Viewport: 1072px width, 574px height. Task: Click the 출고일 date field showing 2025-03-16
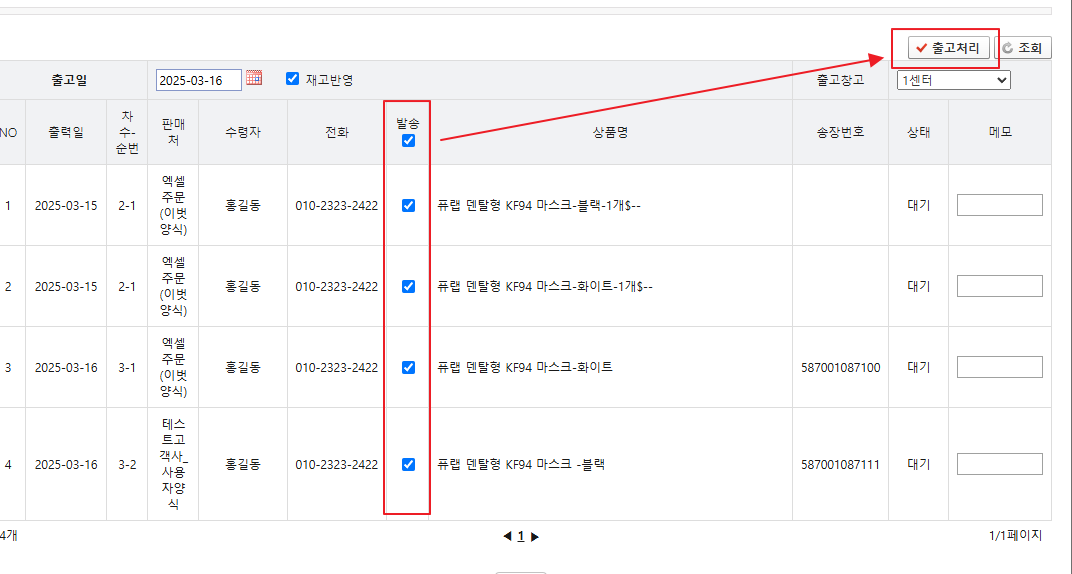199,80
